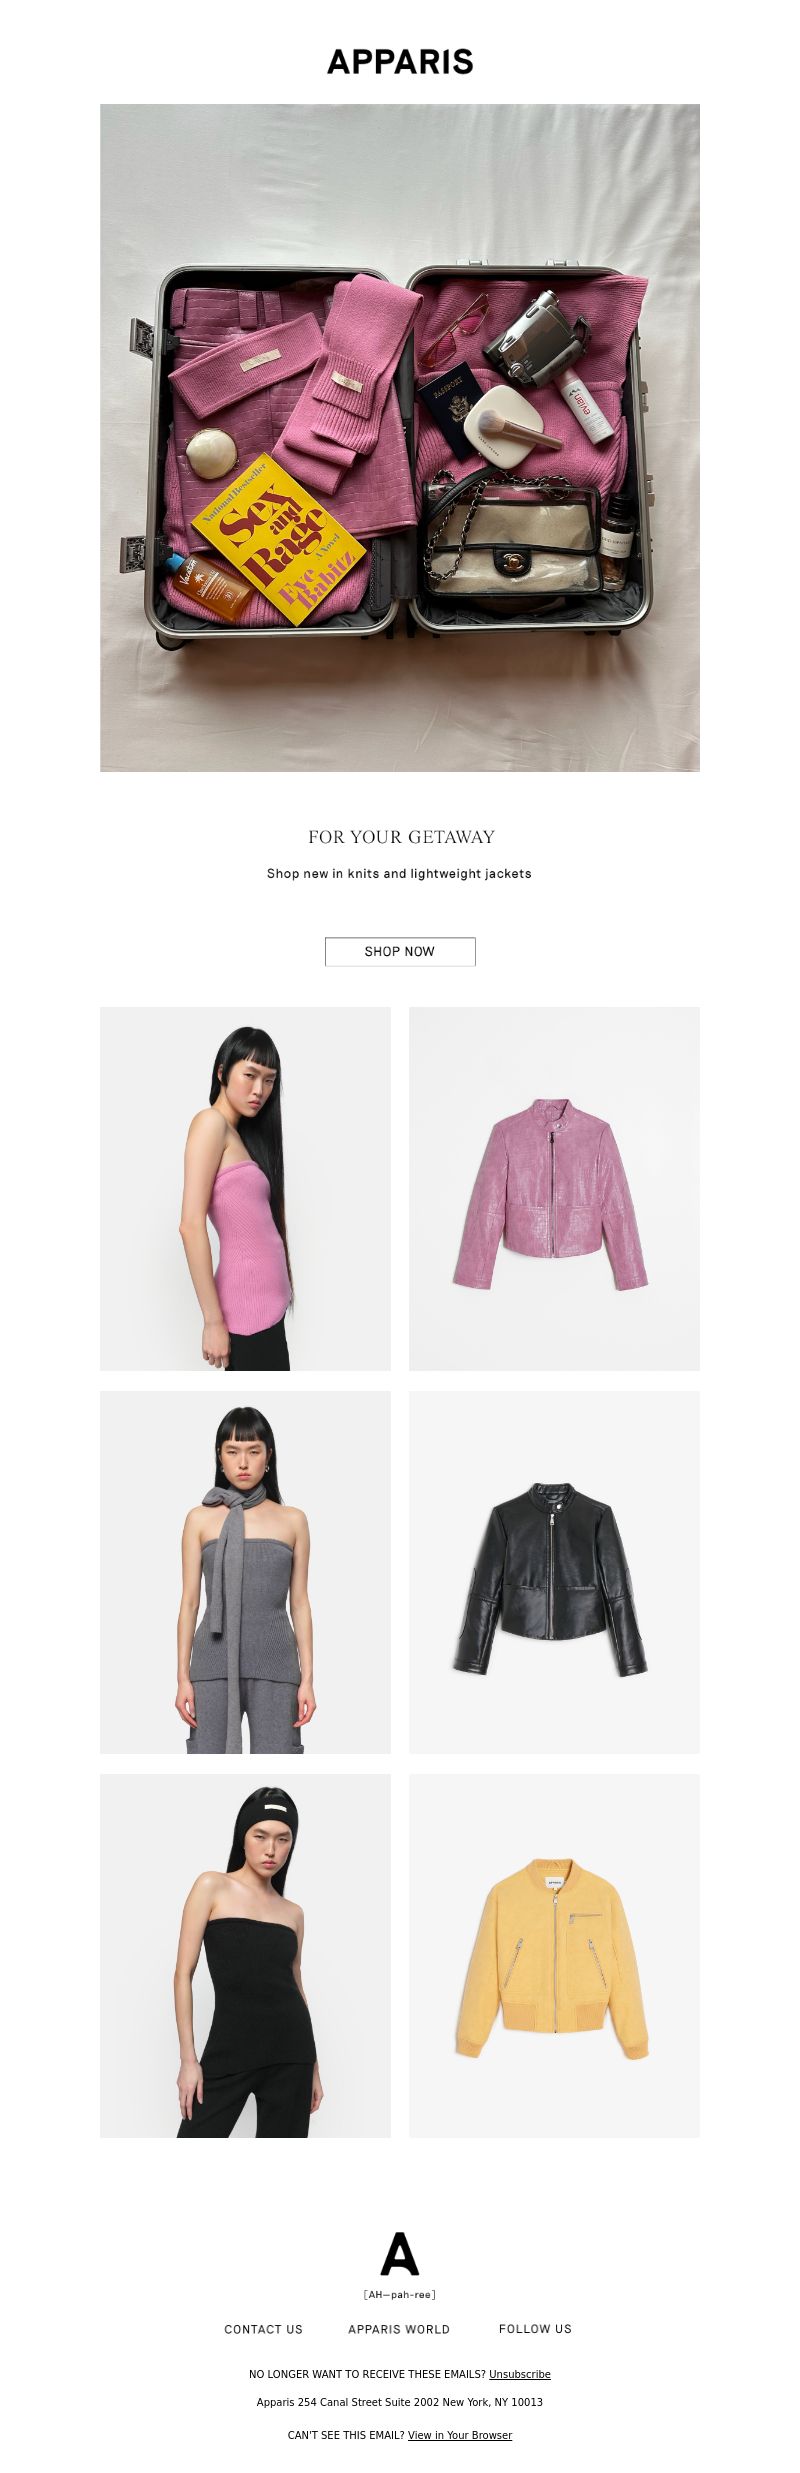Click the yellow Sex and Rage book

(x=279, y=541)
